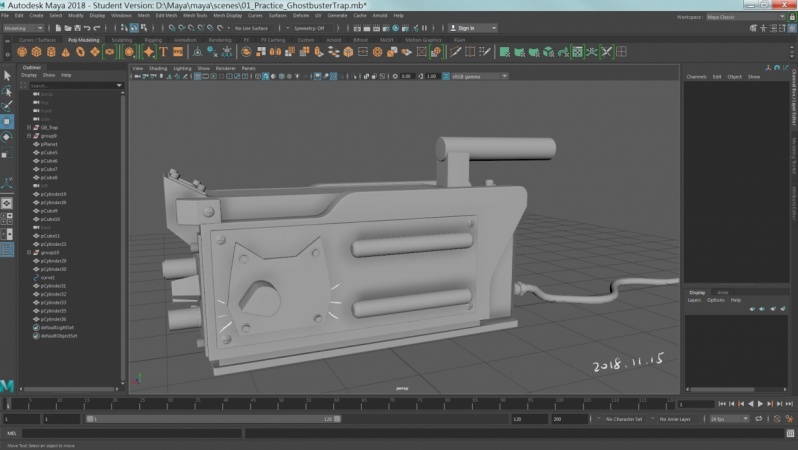Click the MEL command line input

click(132, 434)
